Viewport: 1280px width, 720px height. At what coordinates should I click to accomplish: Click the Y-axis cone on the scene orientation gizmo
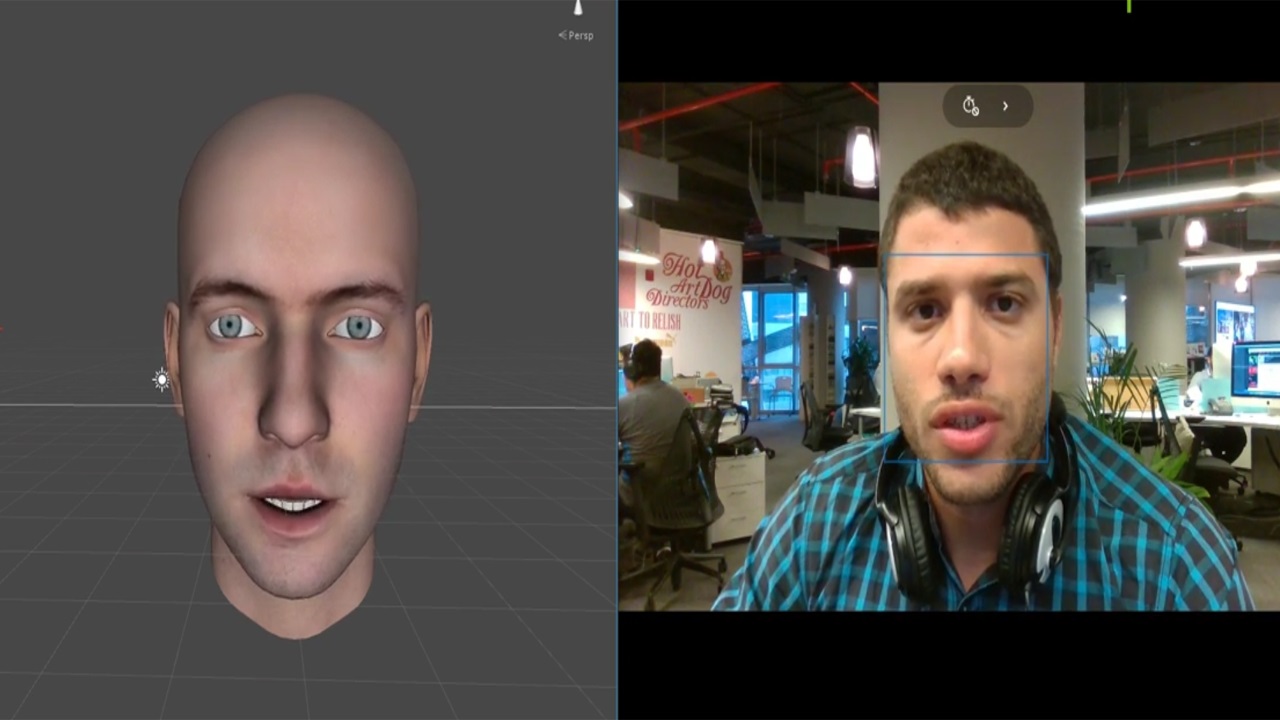pyautogui.click(x=578, y=8)
